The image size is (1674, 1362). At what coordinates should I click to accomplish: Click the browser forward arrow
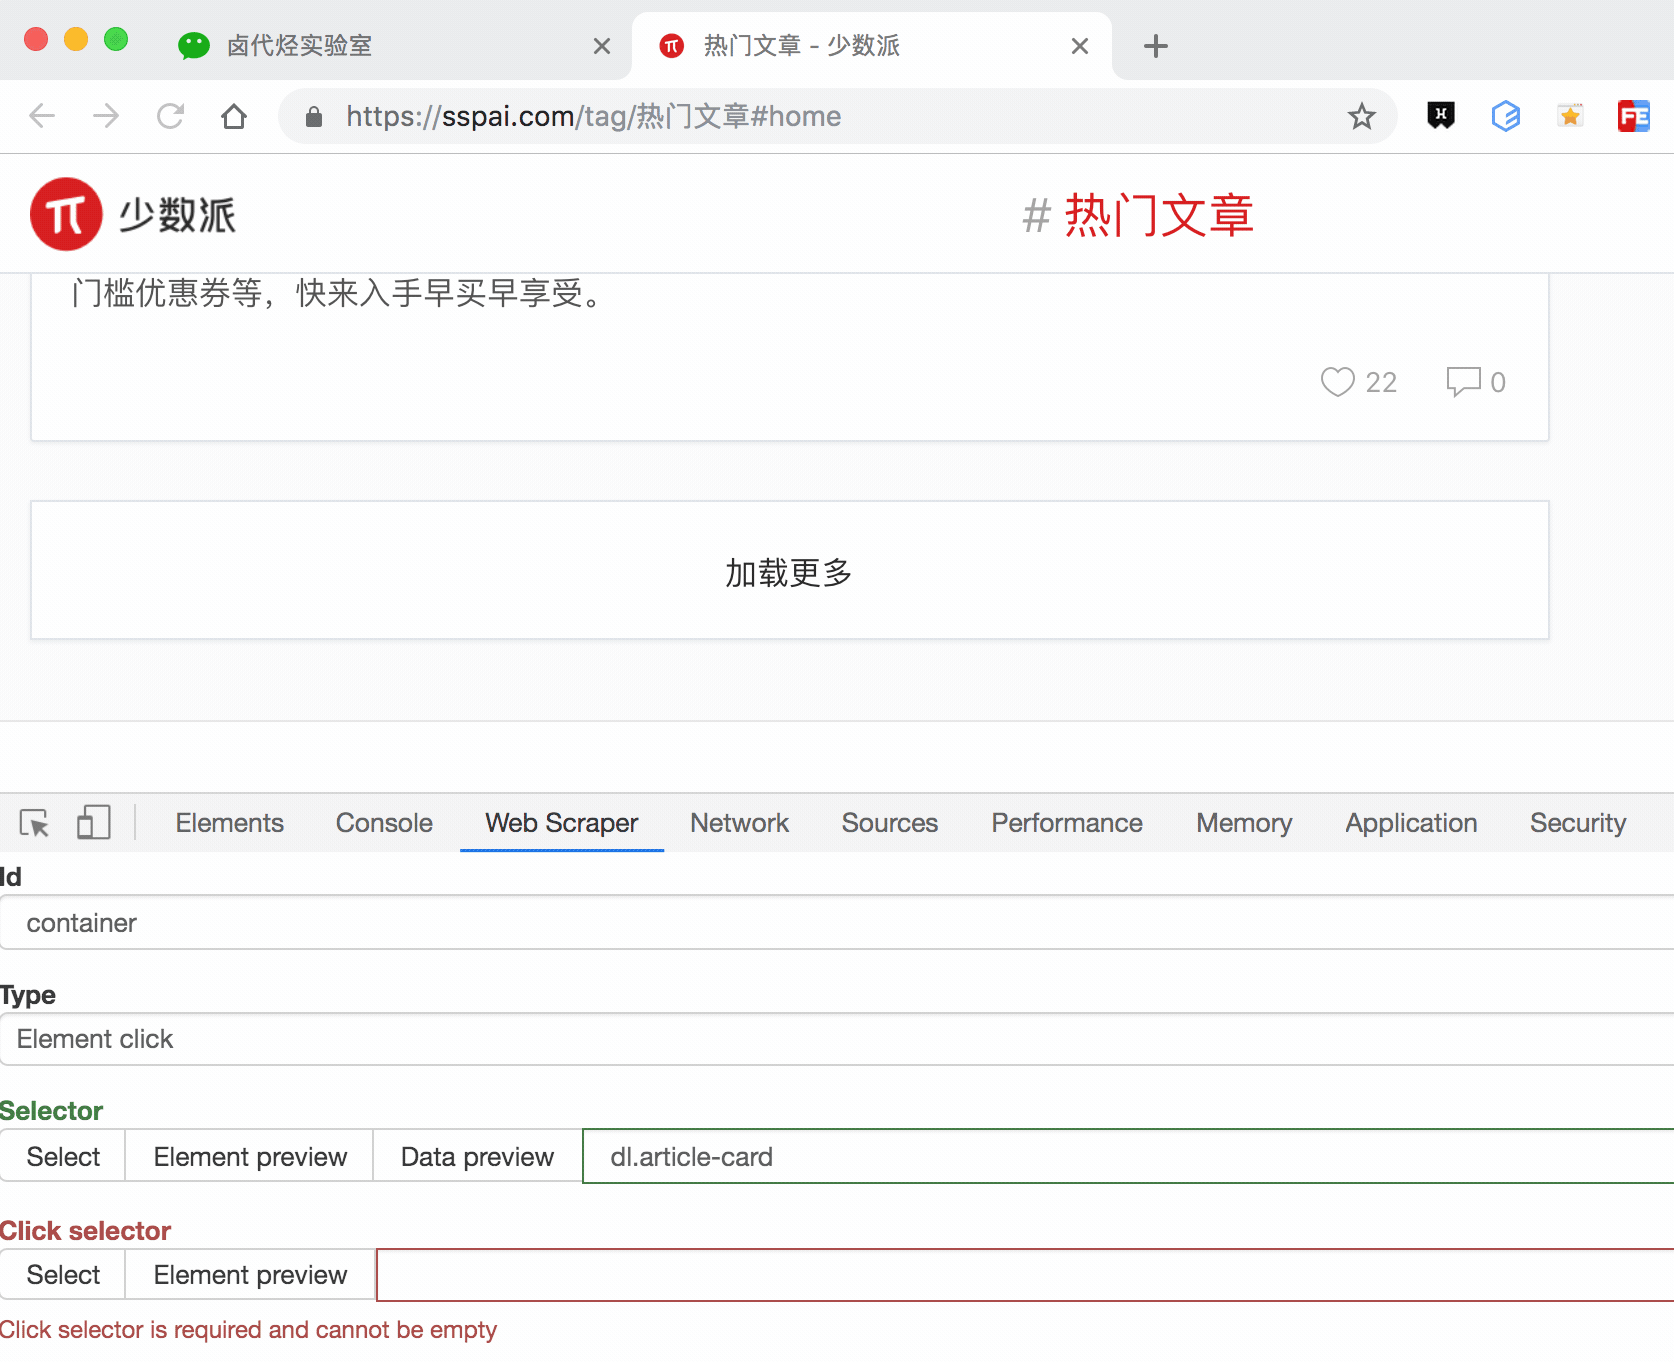[106, 116]
